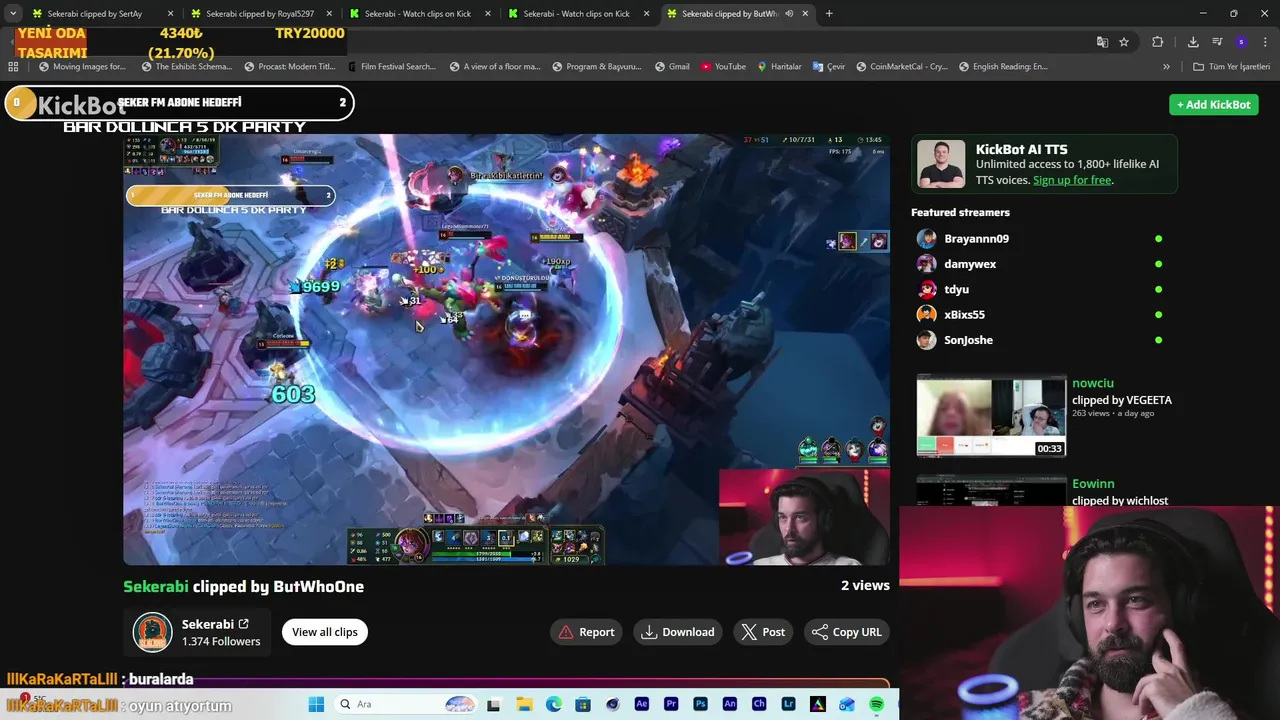This screenshot has width=1280, height=720.
Task: Launch Microsoft Edge from taskbar
Action: 554,704
